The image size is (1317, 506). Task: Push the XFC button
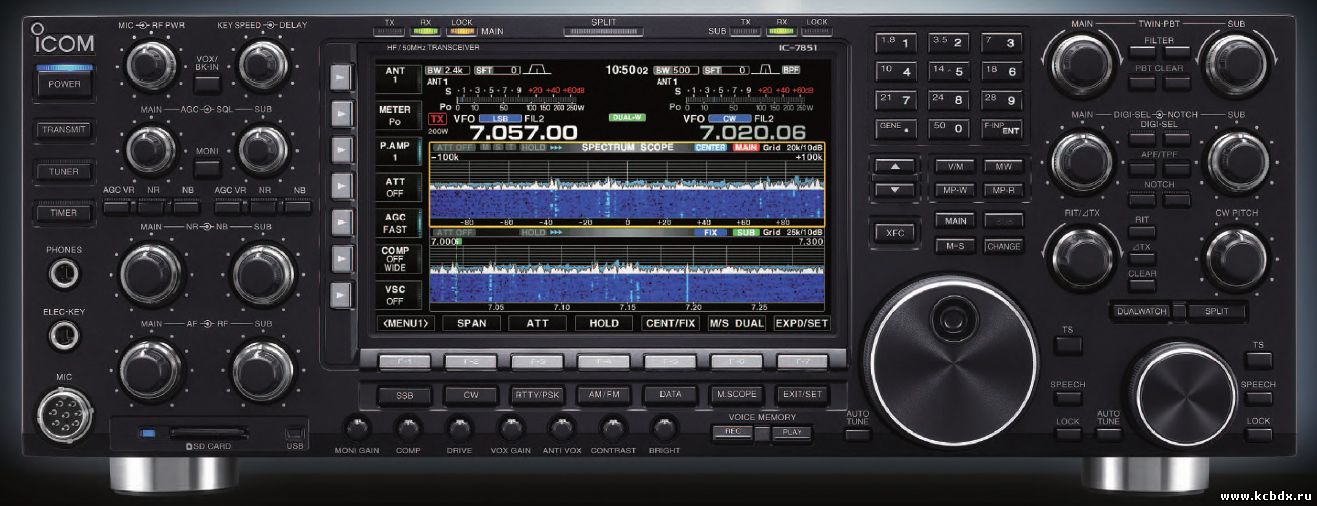[895, 232]
